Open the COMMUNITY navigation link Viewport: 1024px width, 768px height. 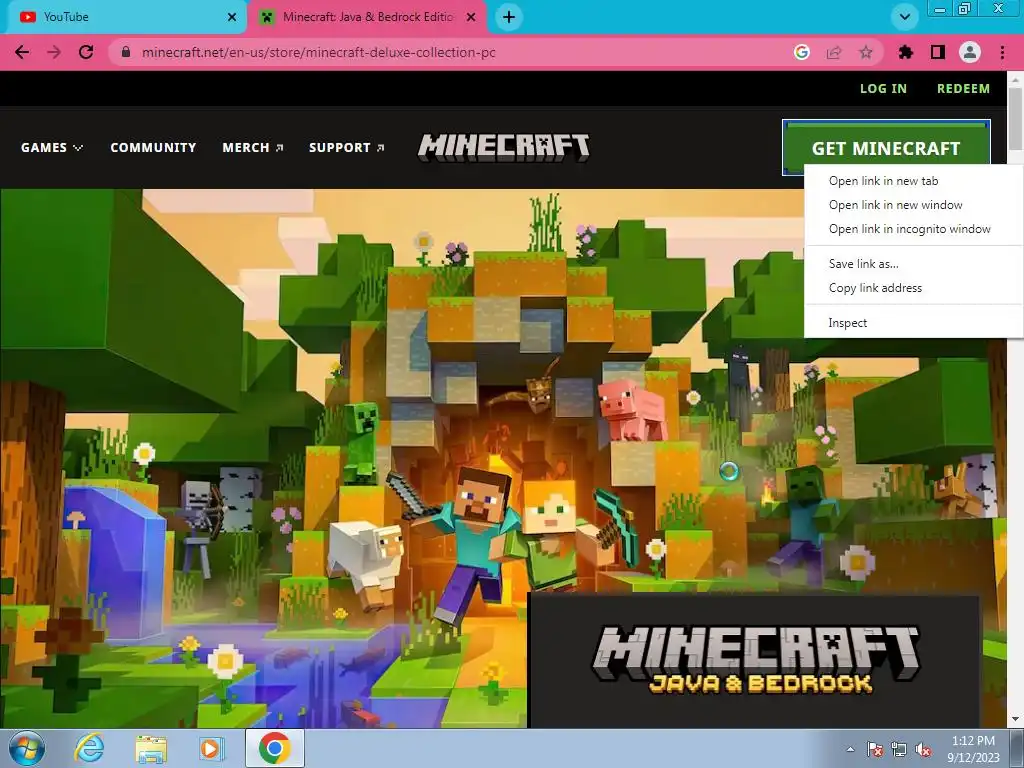[x=153, y=148]
